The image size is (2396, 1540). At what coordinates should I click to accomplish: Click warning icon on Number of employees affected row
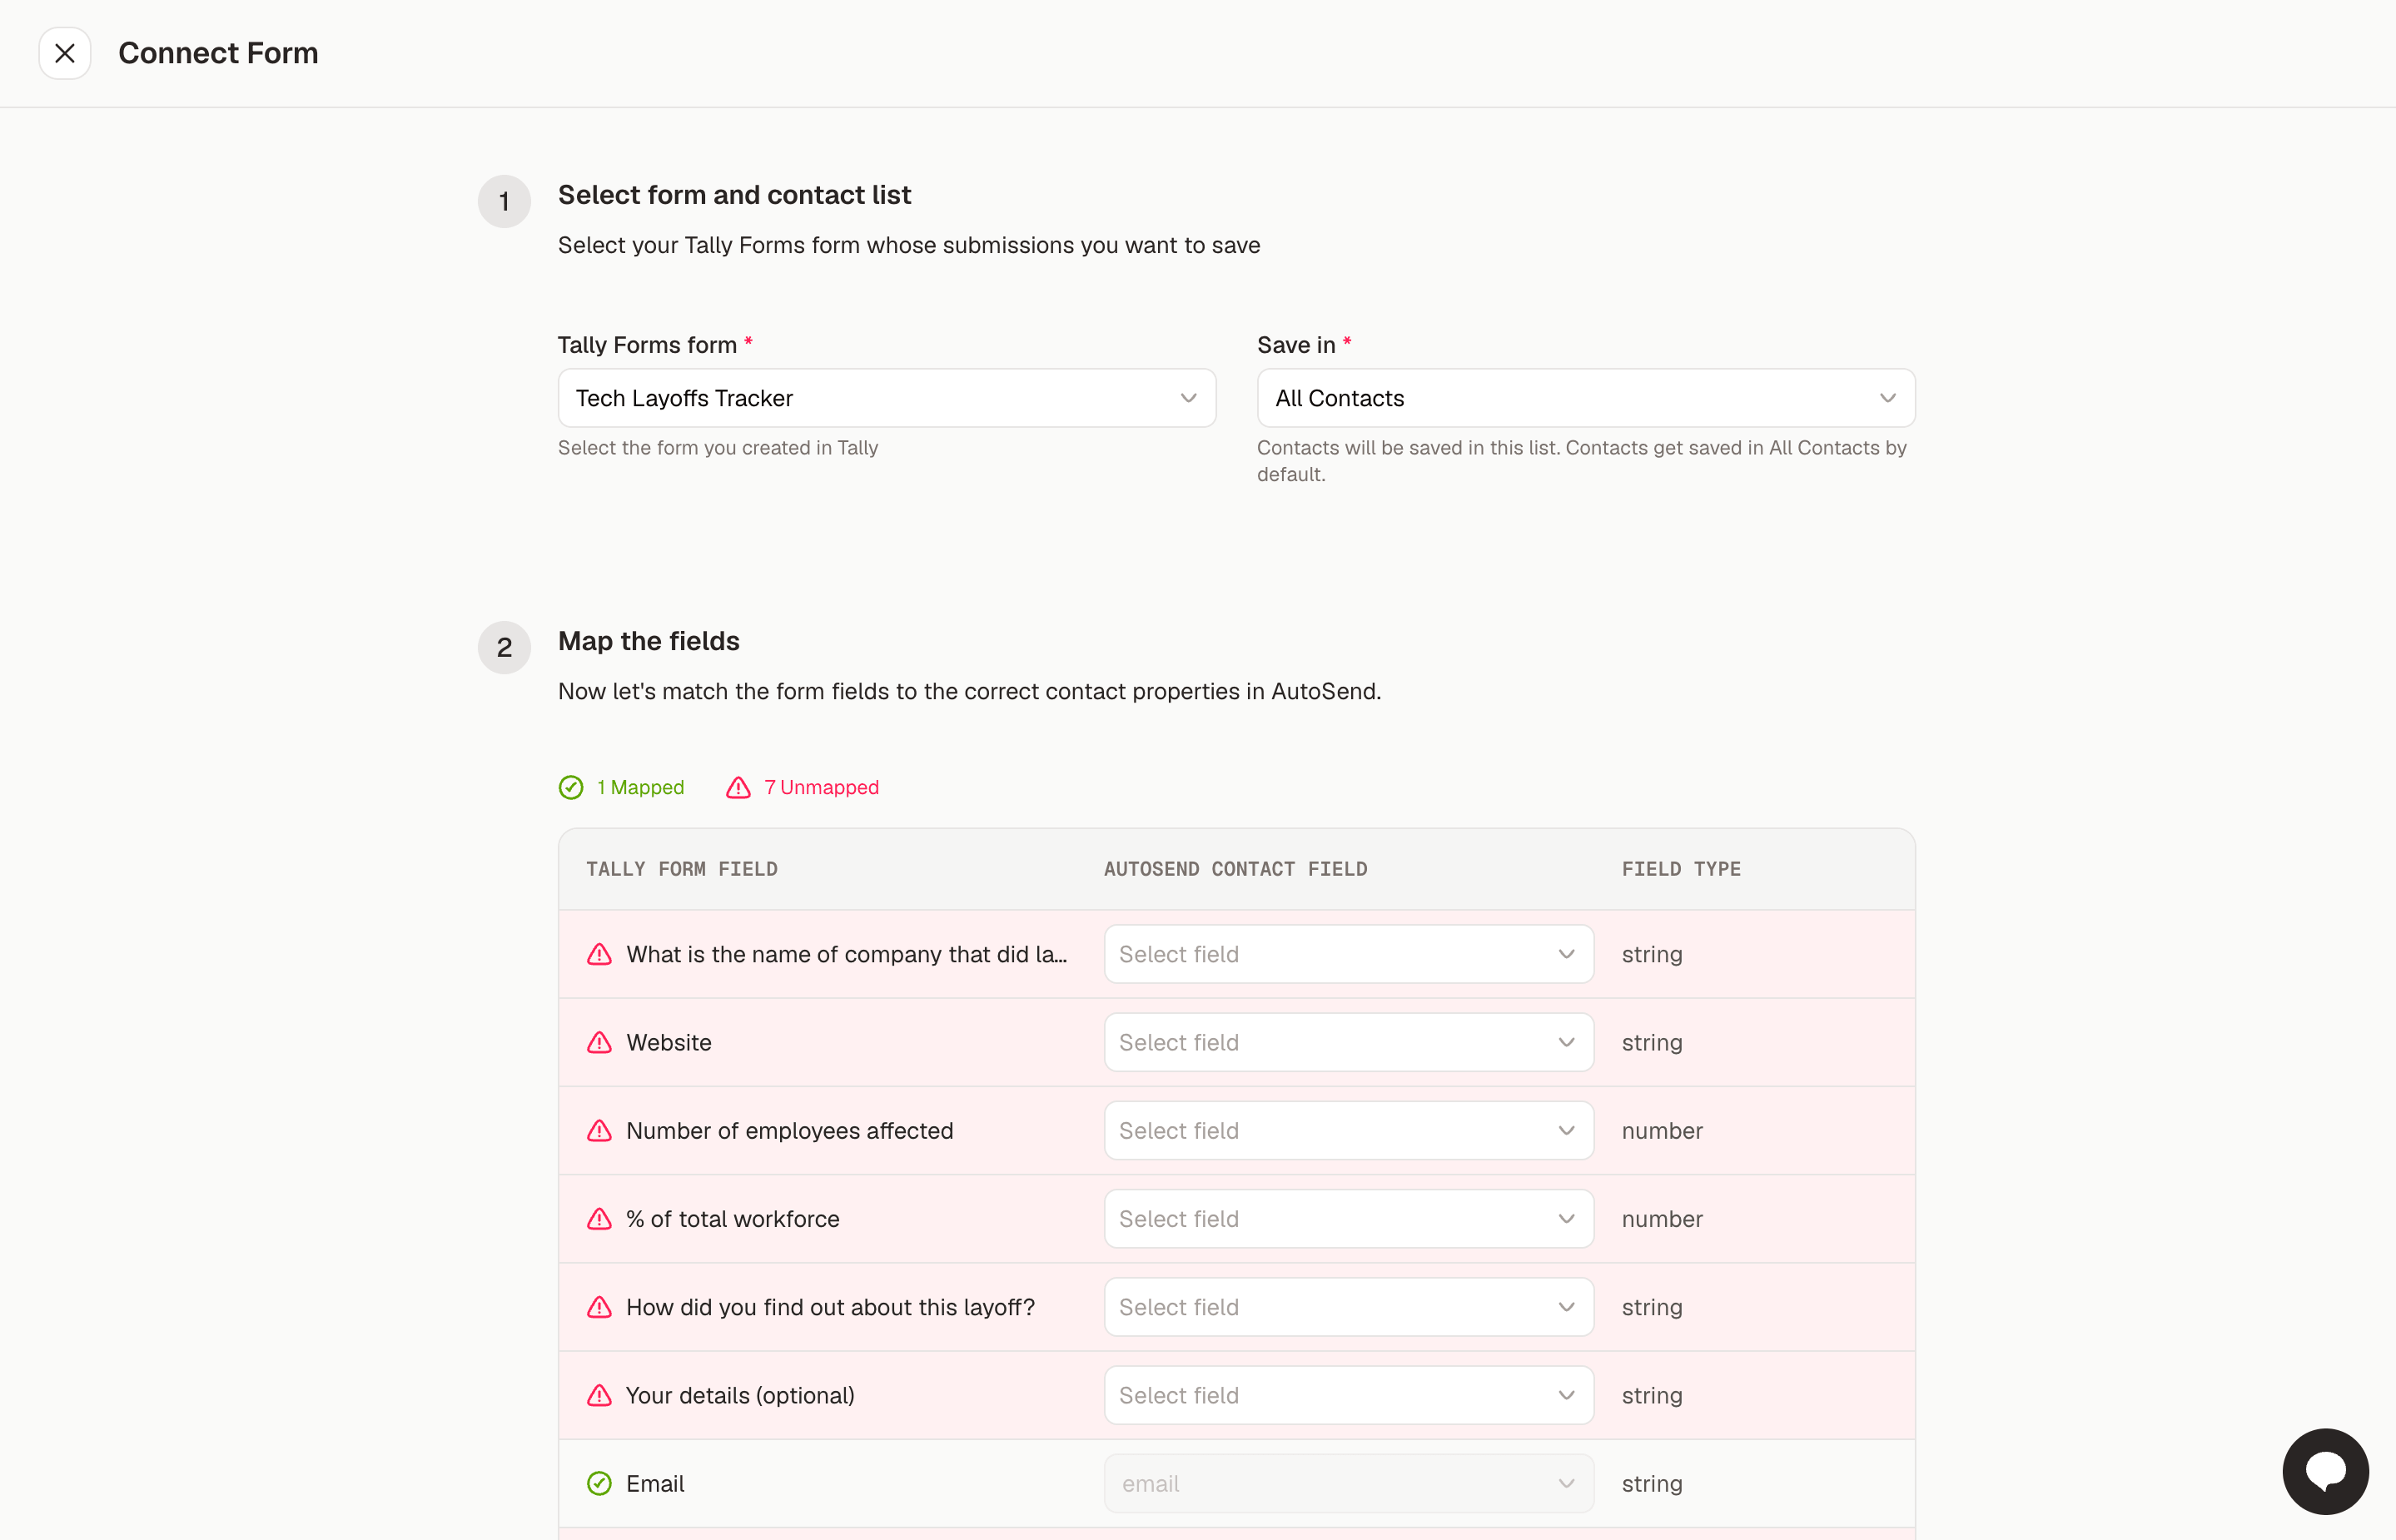click(599, 1130)
